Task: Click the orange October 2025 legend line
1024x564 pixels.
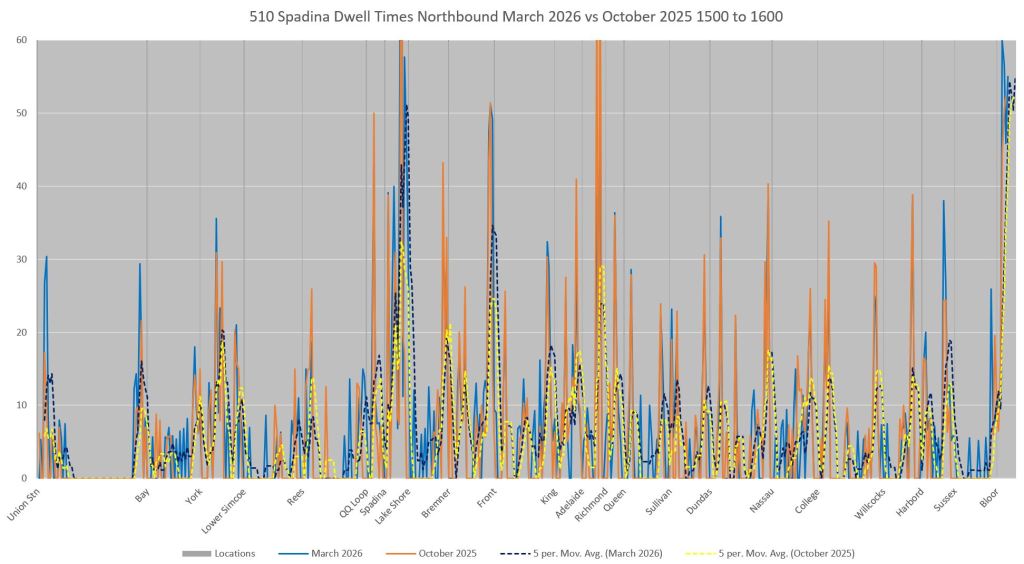Action: (398, 553)
